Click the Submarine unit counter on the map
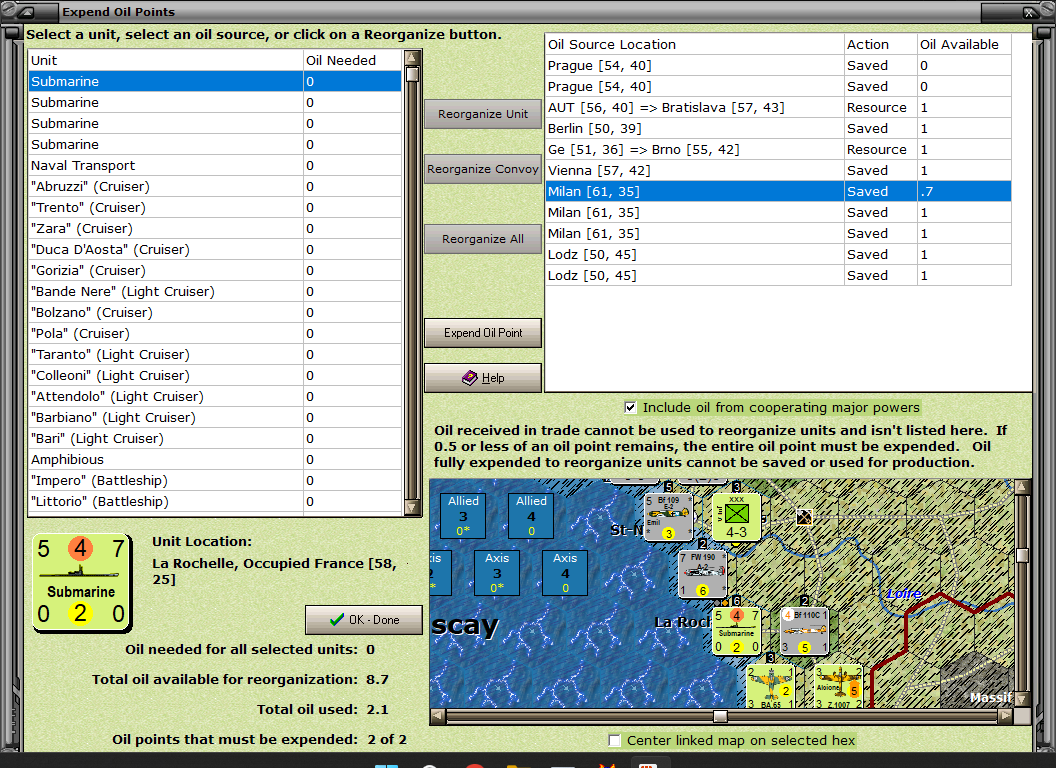Image resolution: width=1056 pixels, height=768 pixels. [737, 631]
